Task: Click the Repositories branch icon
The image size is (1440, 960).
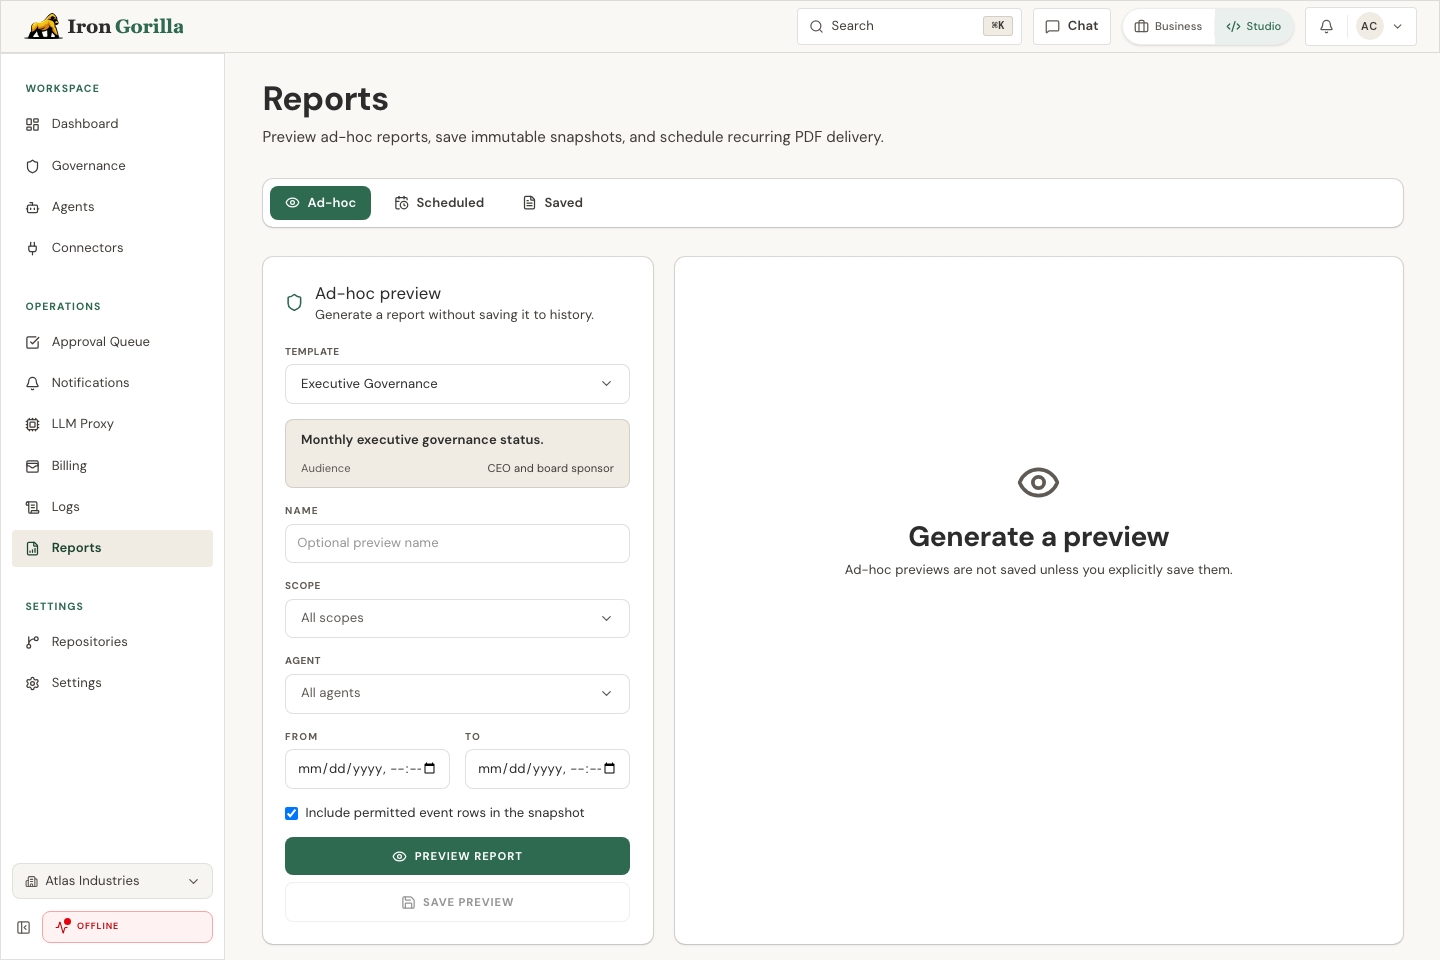Action: (x=32, y=642)
